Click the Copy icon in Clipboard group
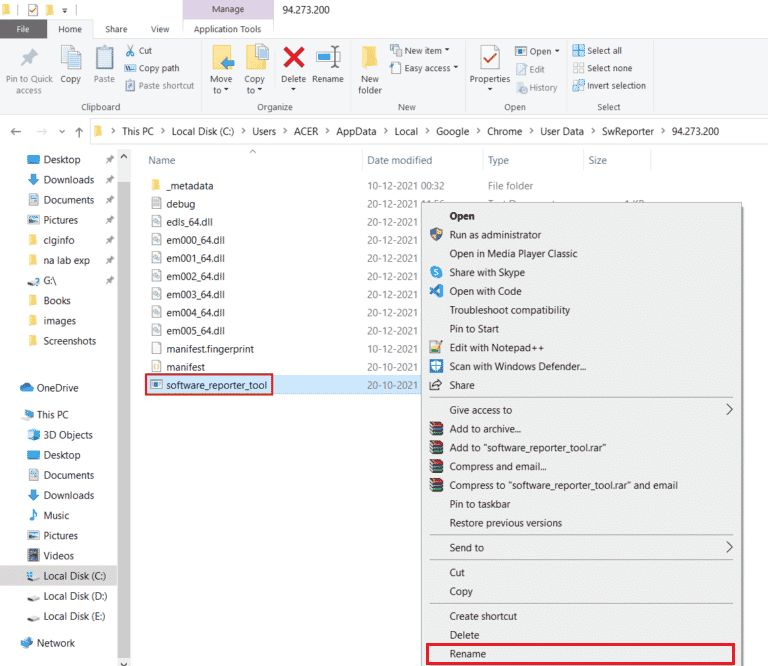 71,57
